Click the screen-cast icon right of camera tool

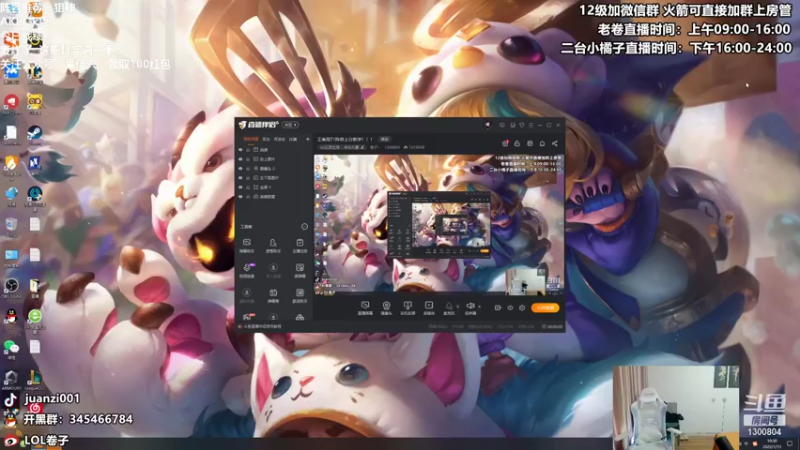pyautogui.click(x=408, y=307)
